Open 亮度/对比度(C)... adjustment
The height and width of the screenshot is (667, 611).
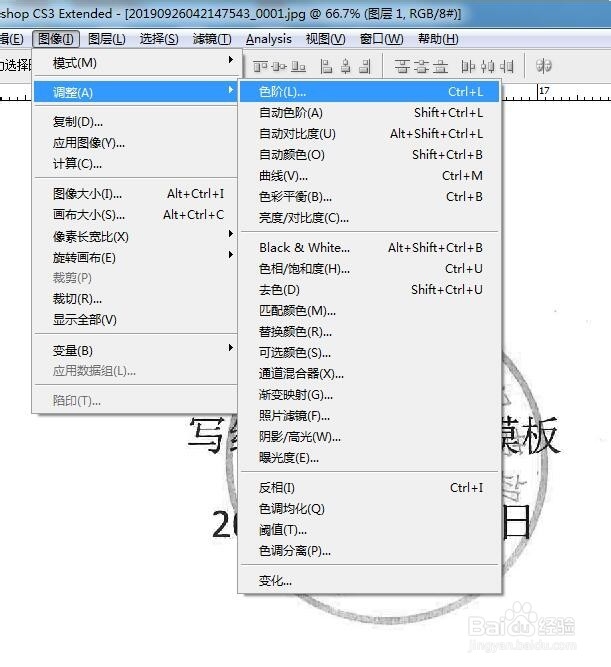(369, 218)
